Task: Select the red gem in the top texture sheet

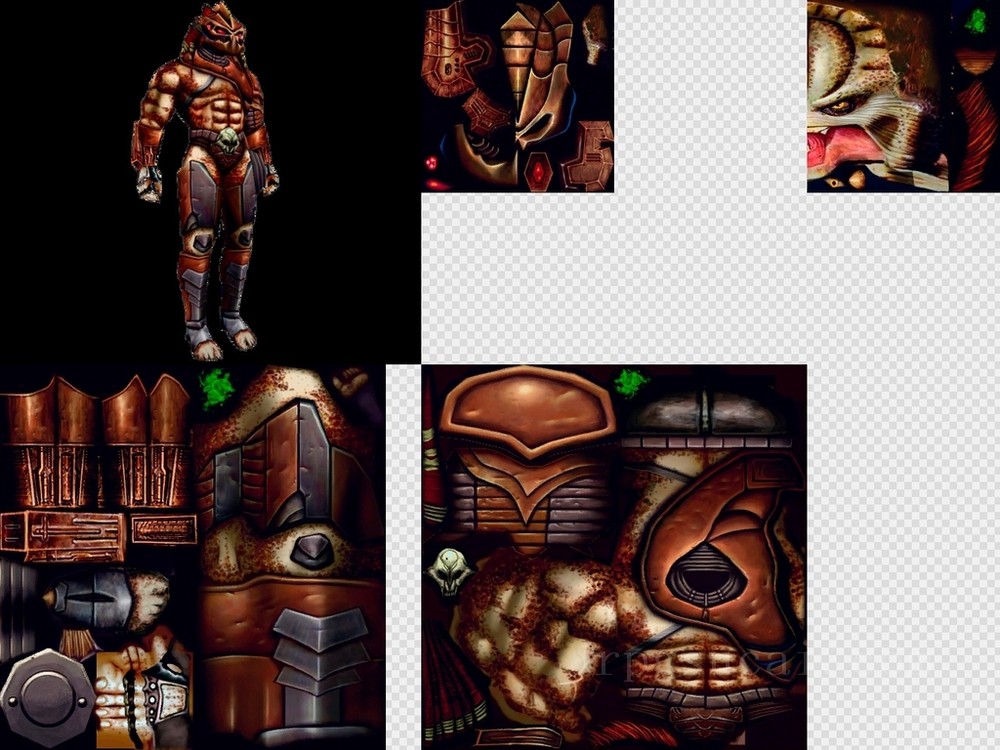Action: [539, 171]
